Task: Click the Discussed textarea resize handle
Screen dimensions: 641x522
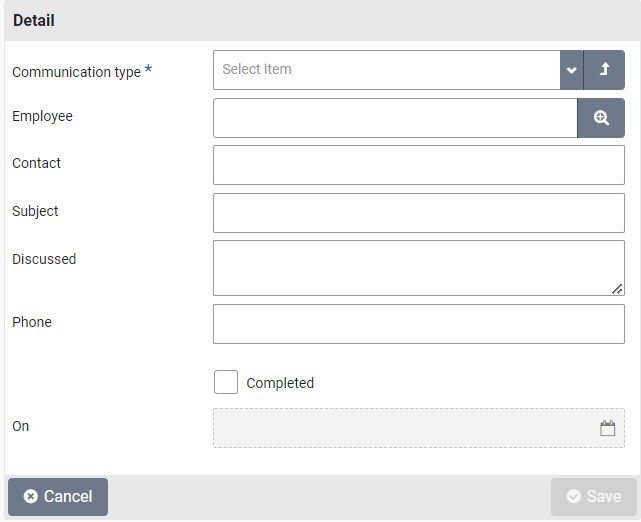Action: coord(618,289)
